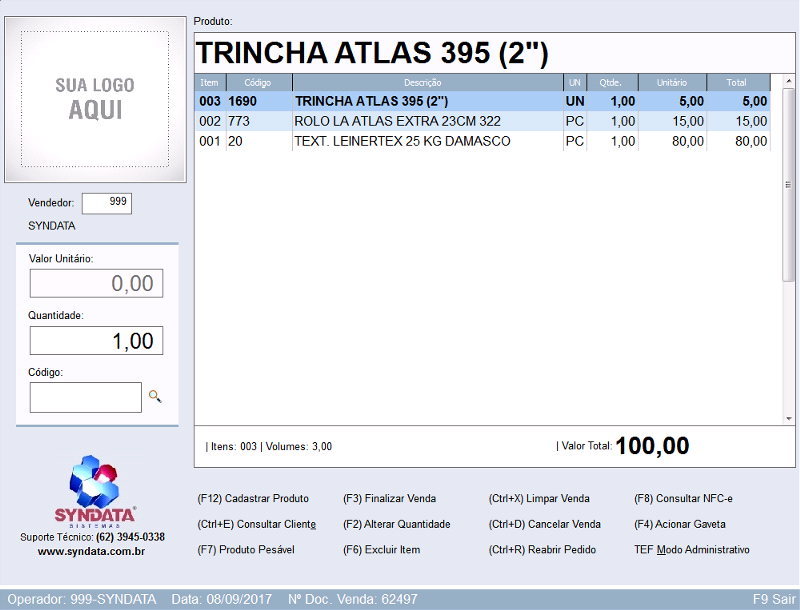Viewport: 800px width, 610px height.
Task: Click TEF Modo Administrativo
Action: (x=692, y=550)
